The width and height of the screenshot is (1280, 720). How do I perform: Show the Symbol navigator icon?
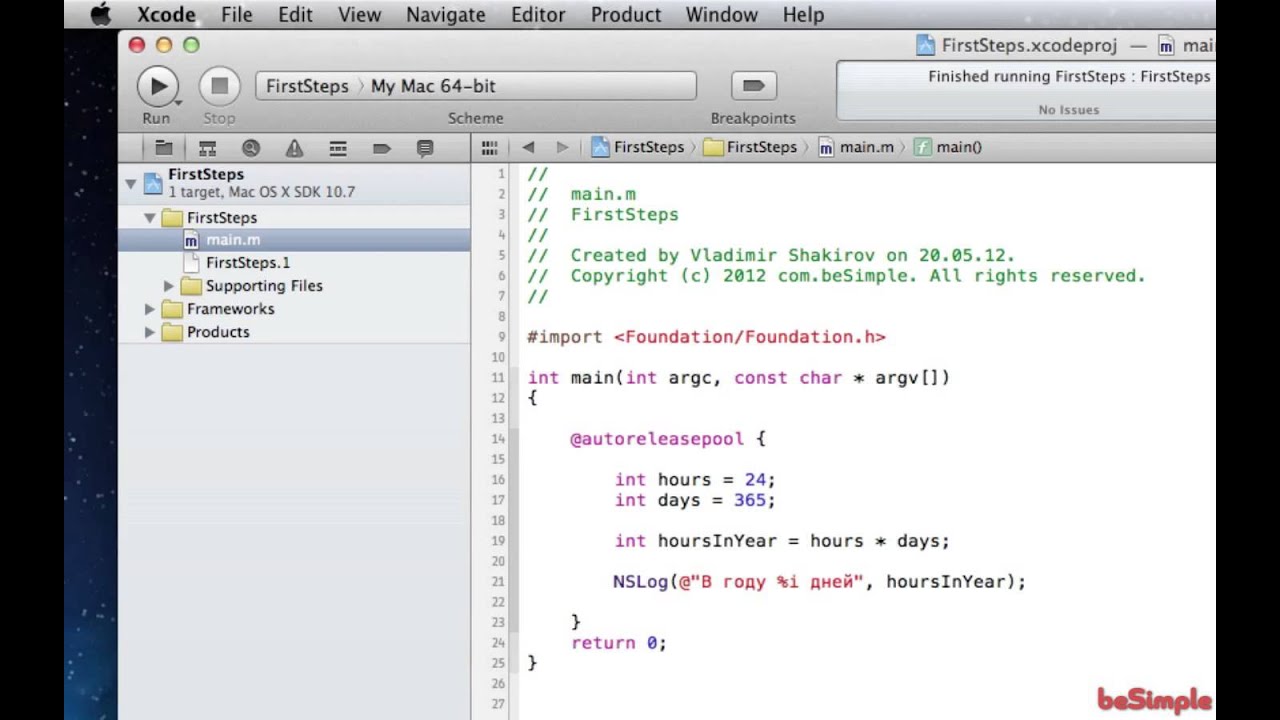tap(207, 148)
